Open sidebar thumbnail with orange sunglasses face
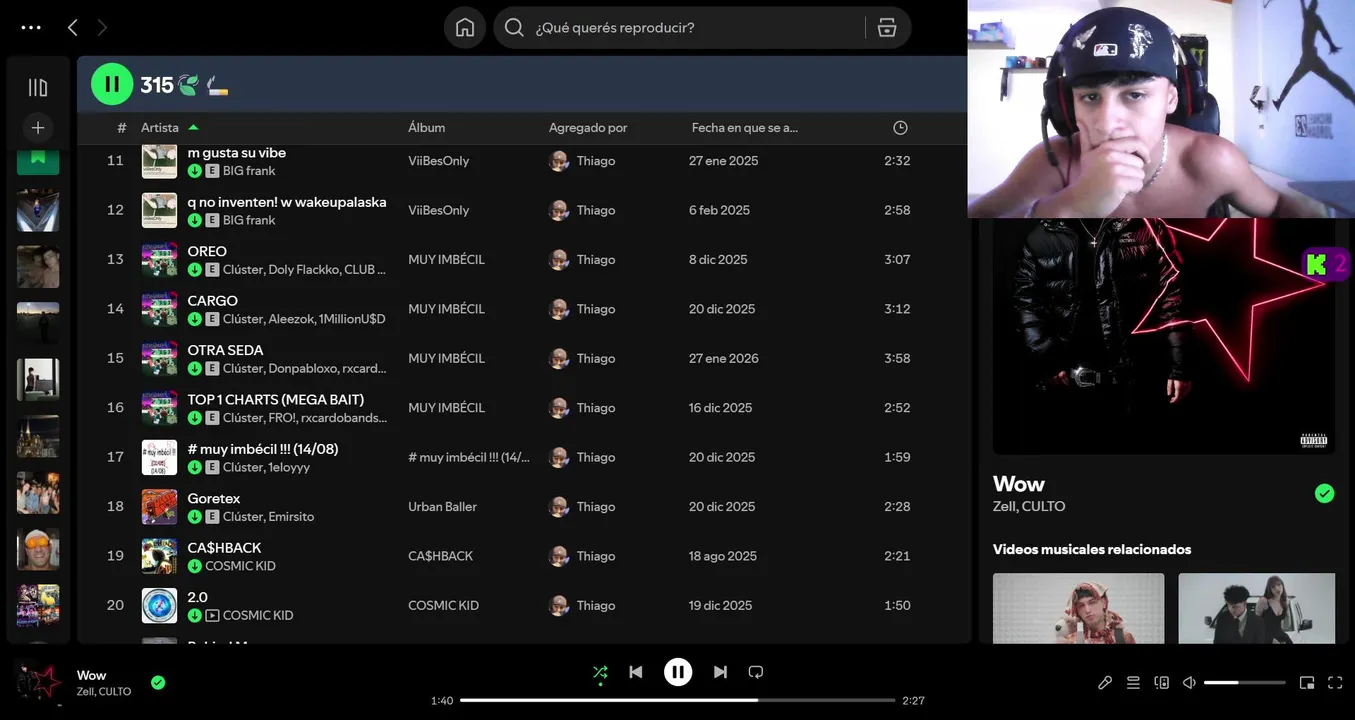This screenshot has width=1355, height=720. (x=38, y=549)
